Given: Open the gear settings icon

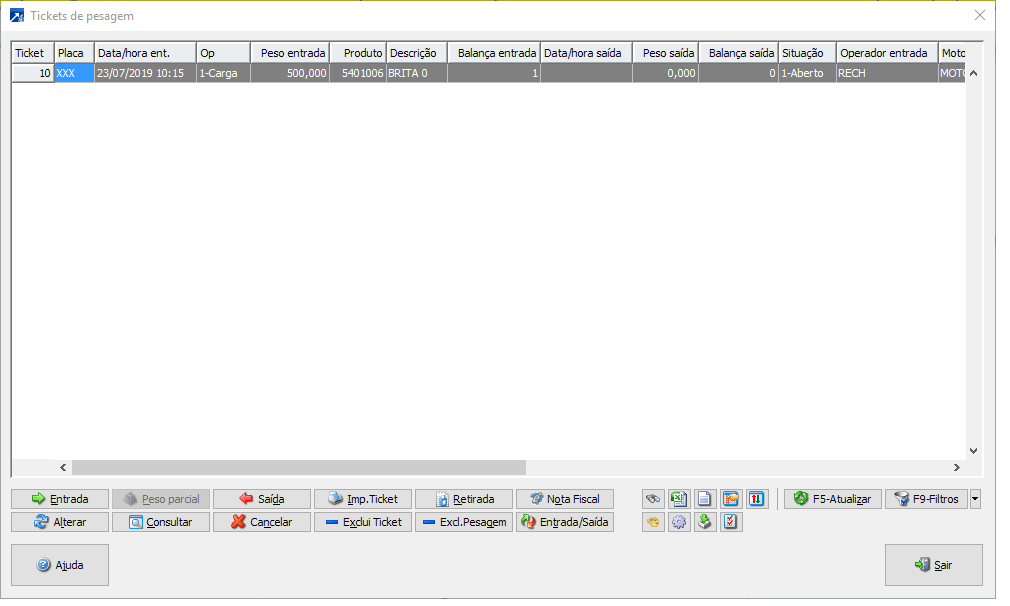Looking at the screenshot, I should pos(679,522).
